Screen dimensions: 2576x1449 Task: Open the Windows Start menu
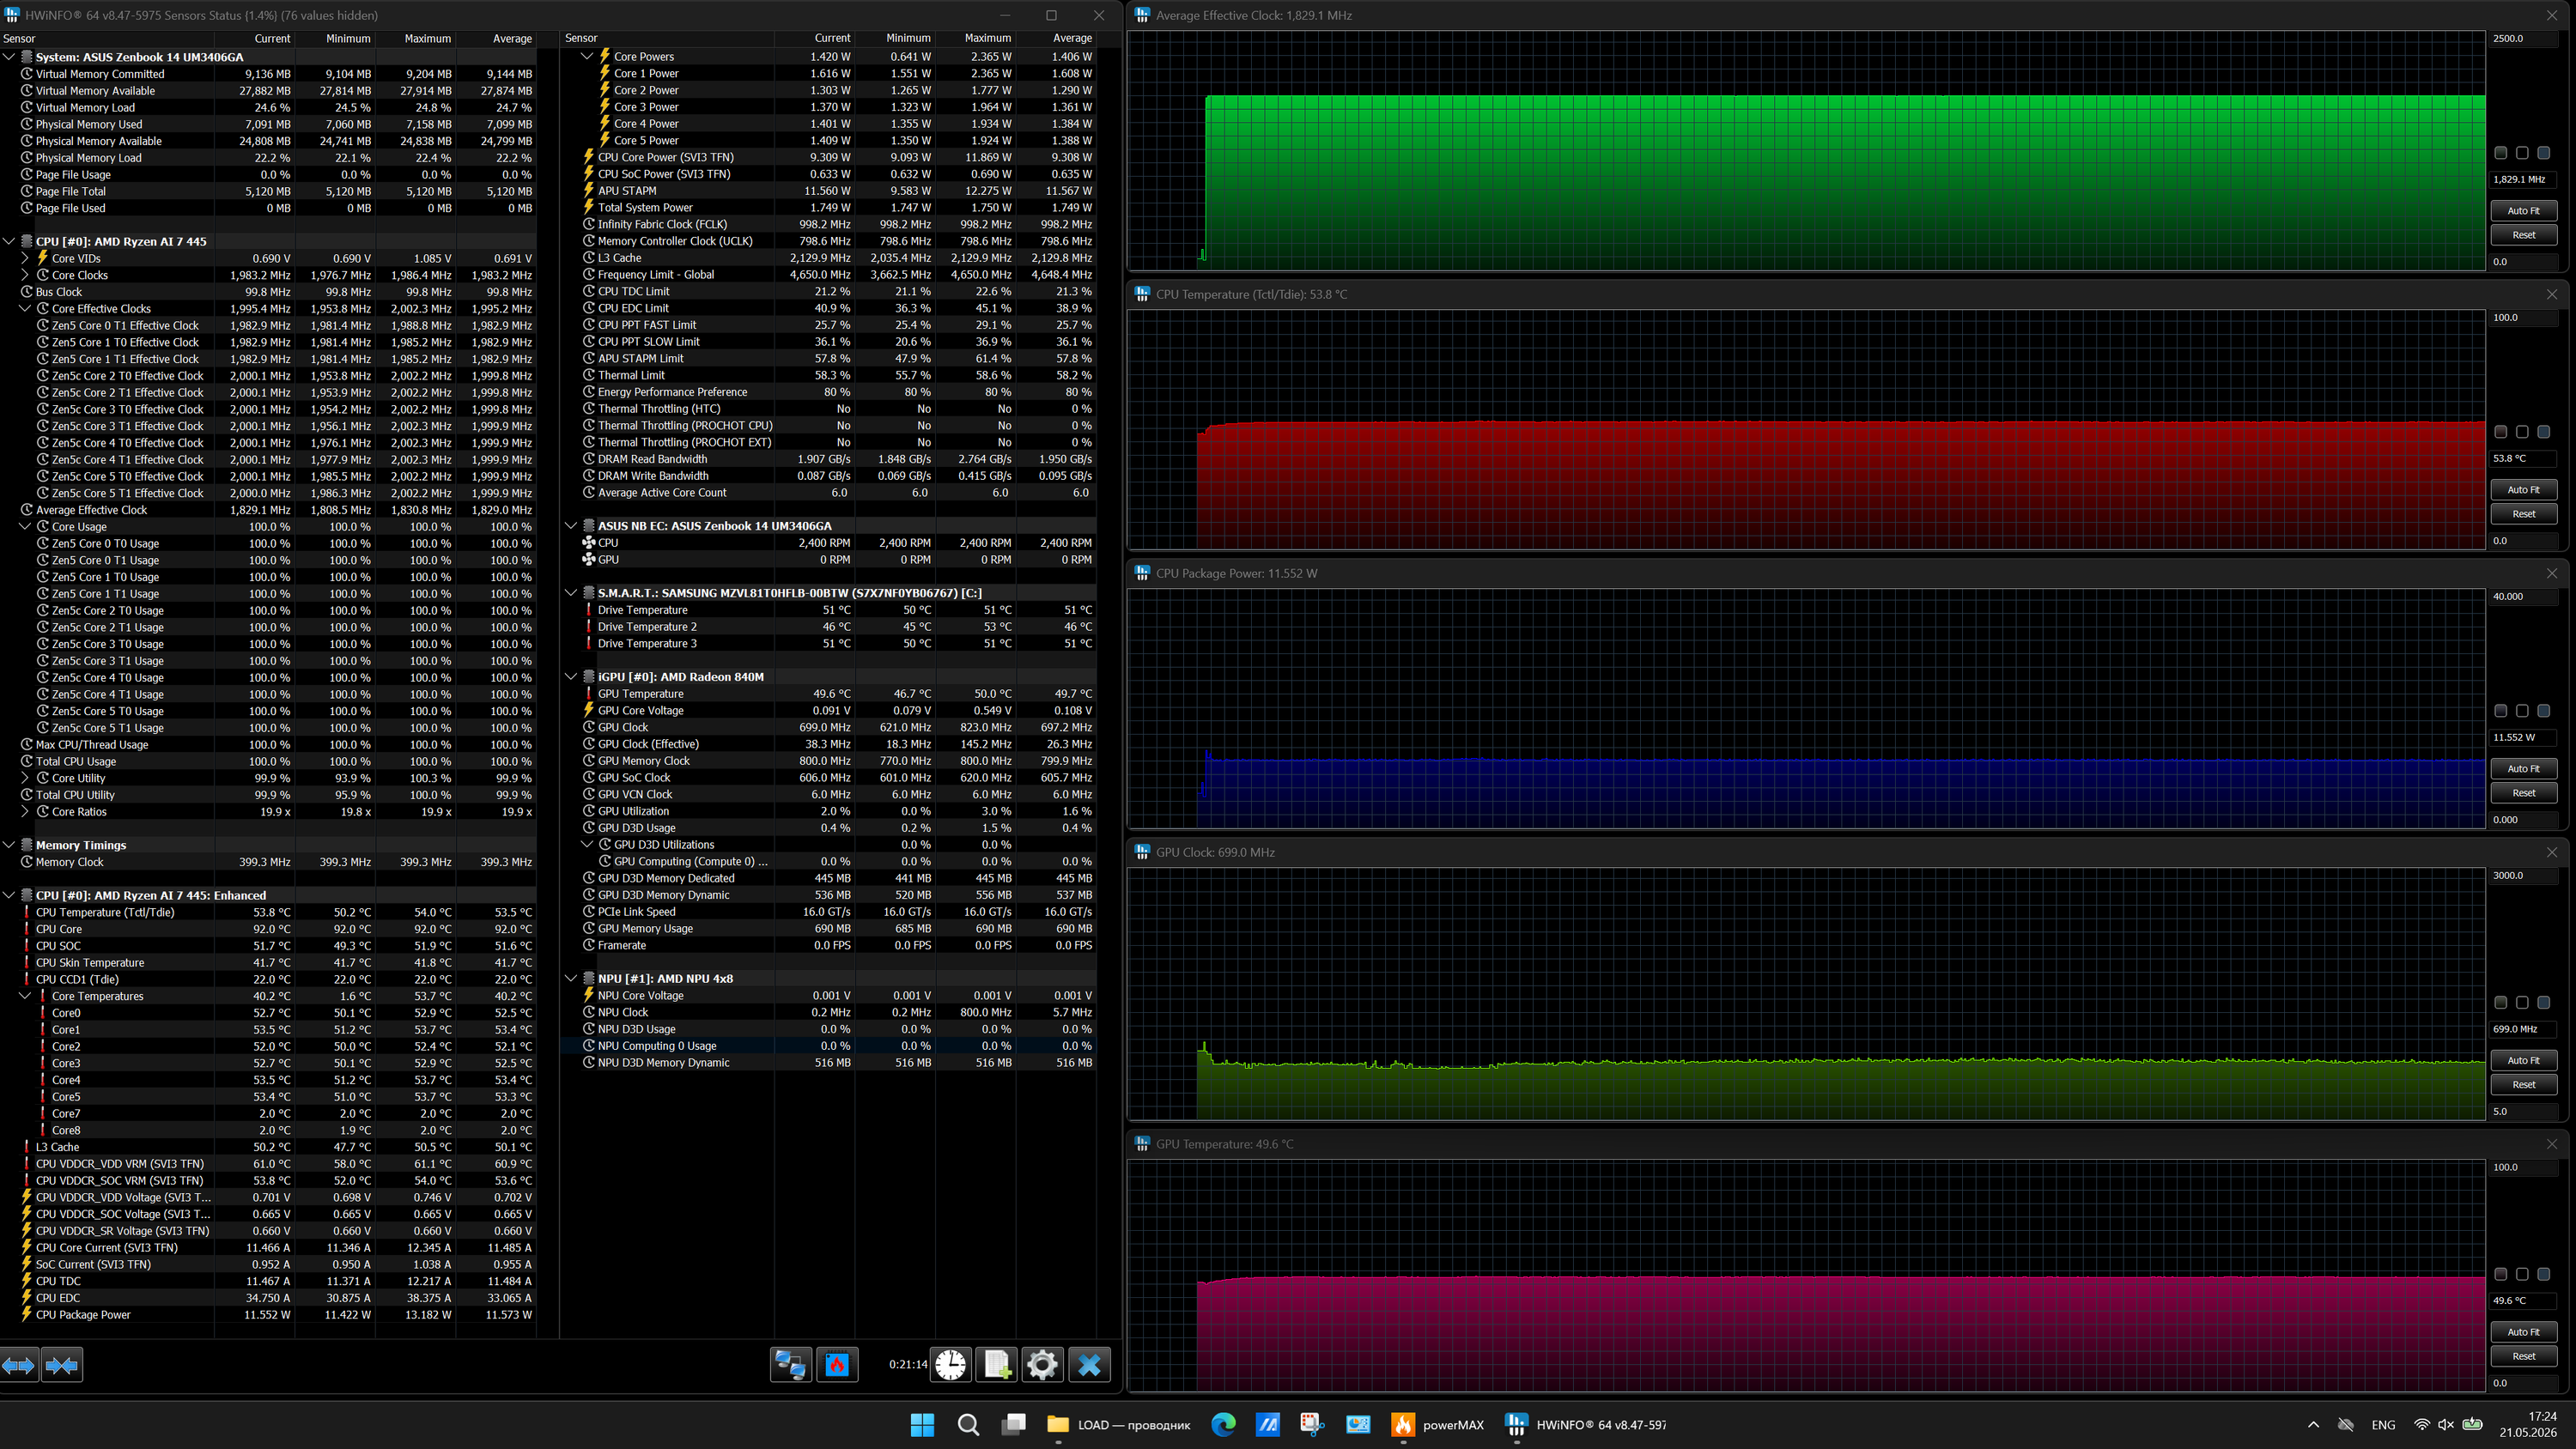pos(922,1425)
